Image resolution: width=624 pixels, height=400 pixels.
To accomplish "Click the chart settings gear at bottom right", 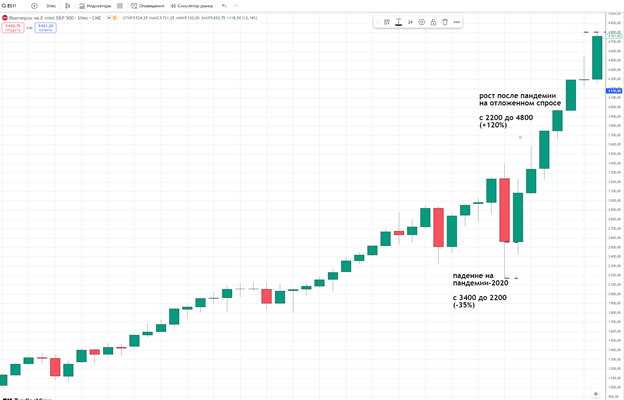I will click(596, 394).
